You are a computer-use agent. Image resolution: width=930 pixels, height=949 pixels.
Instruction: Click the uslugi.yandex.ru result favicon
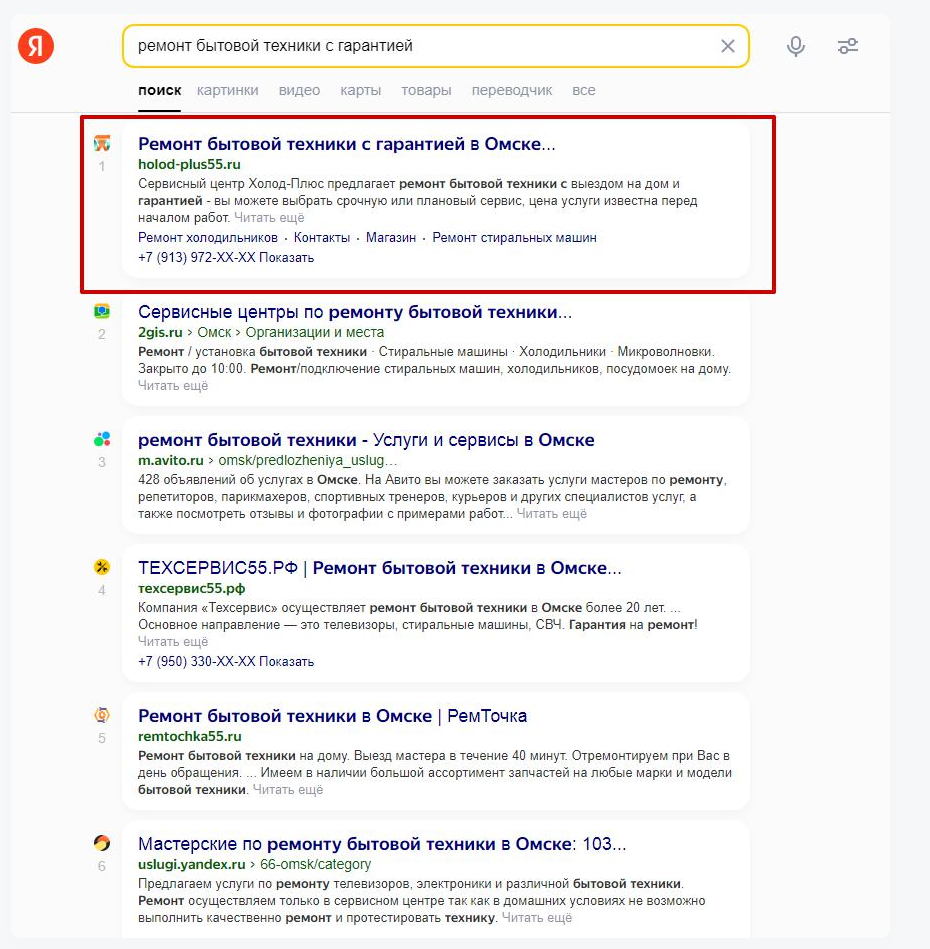102,843
